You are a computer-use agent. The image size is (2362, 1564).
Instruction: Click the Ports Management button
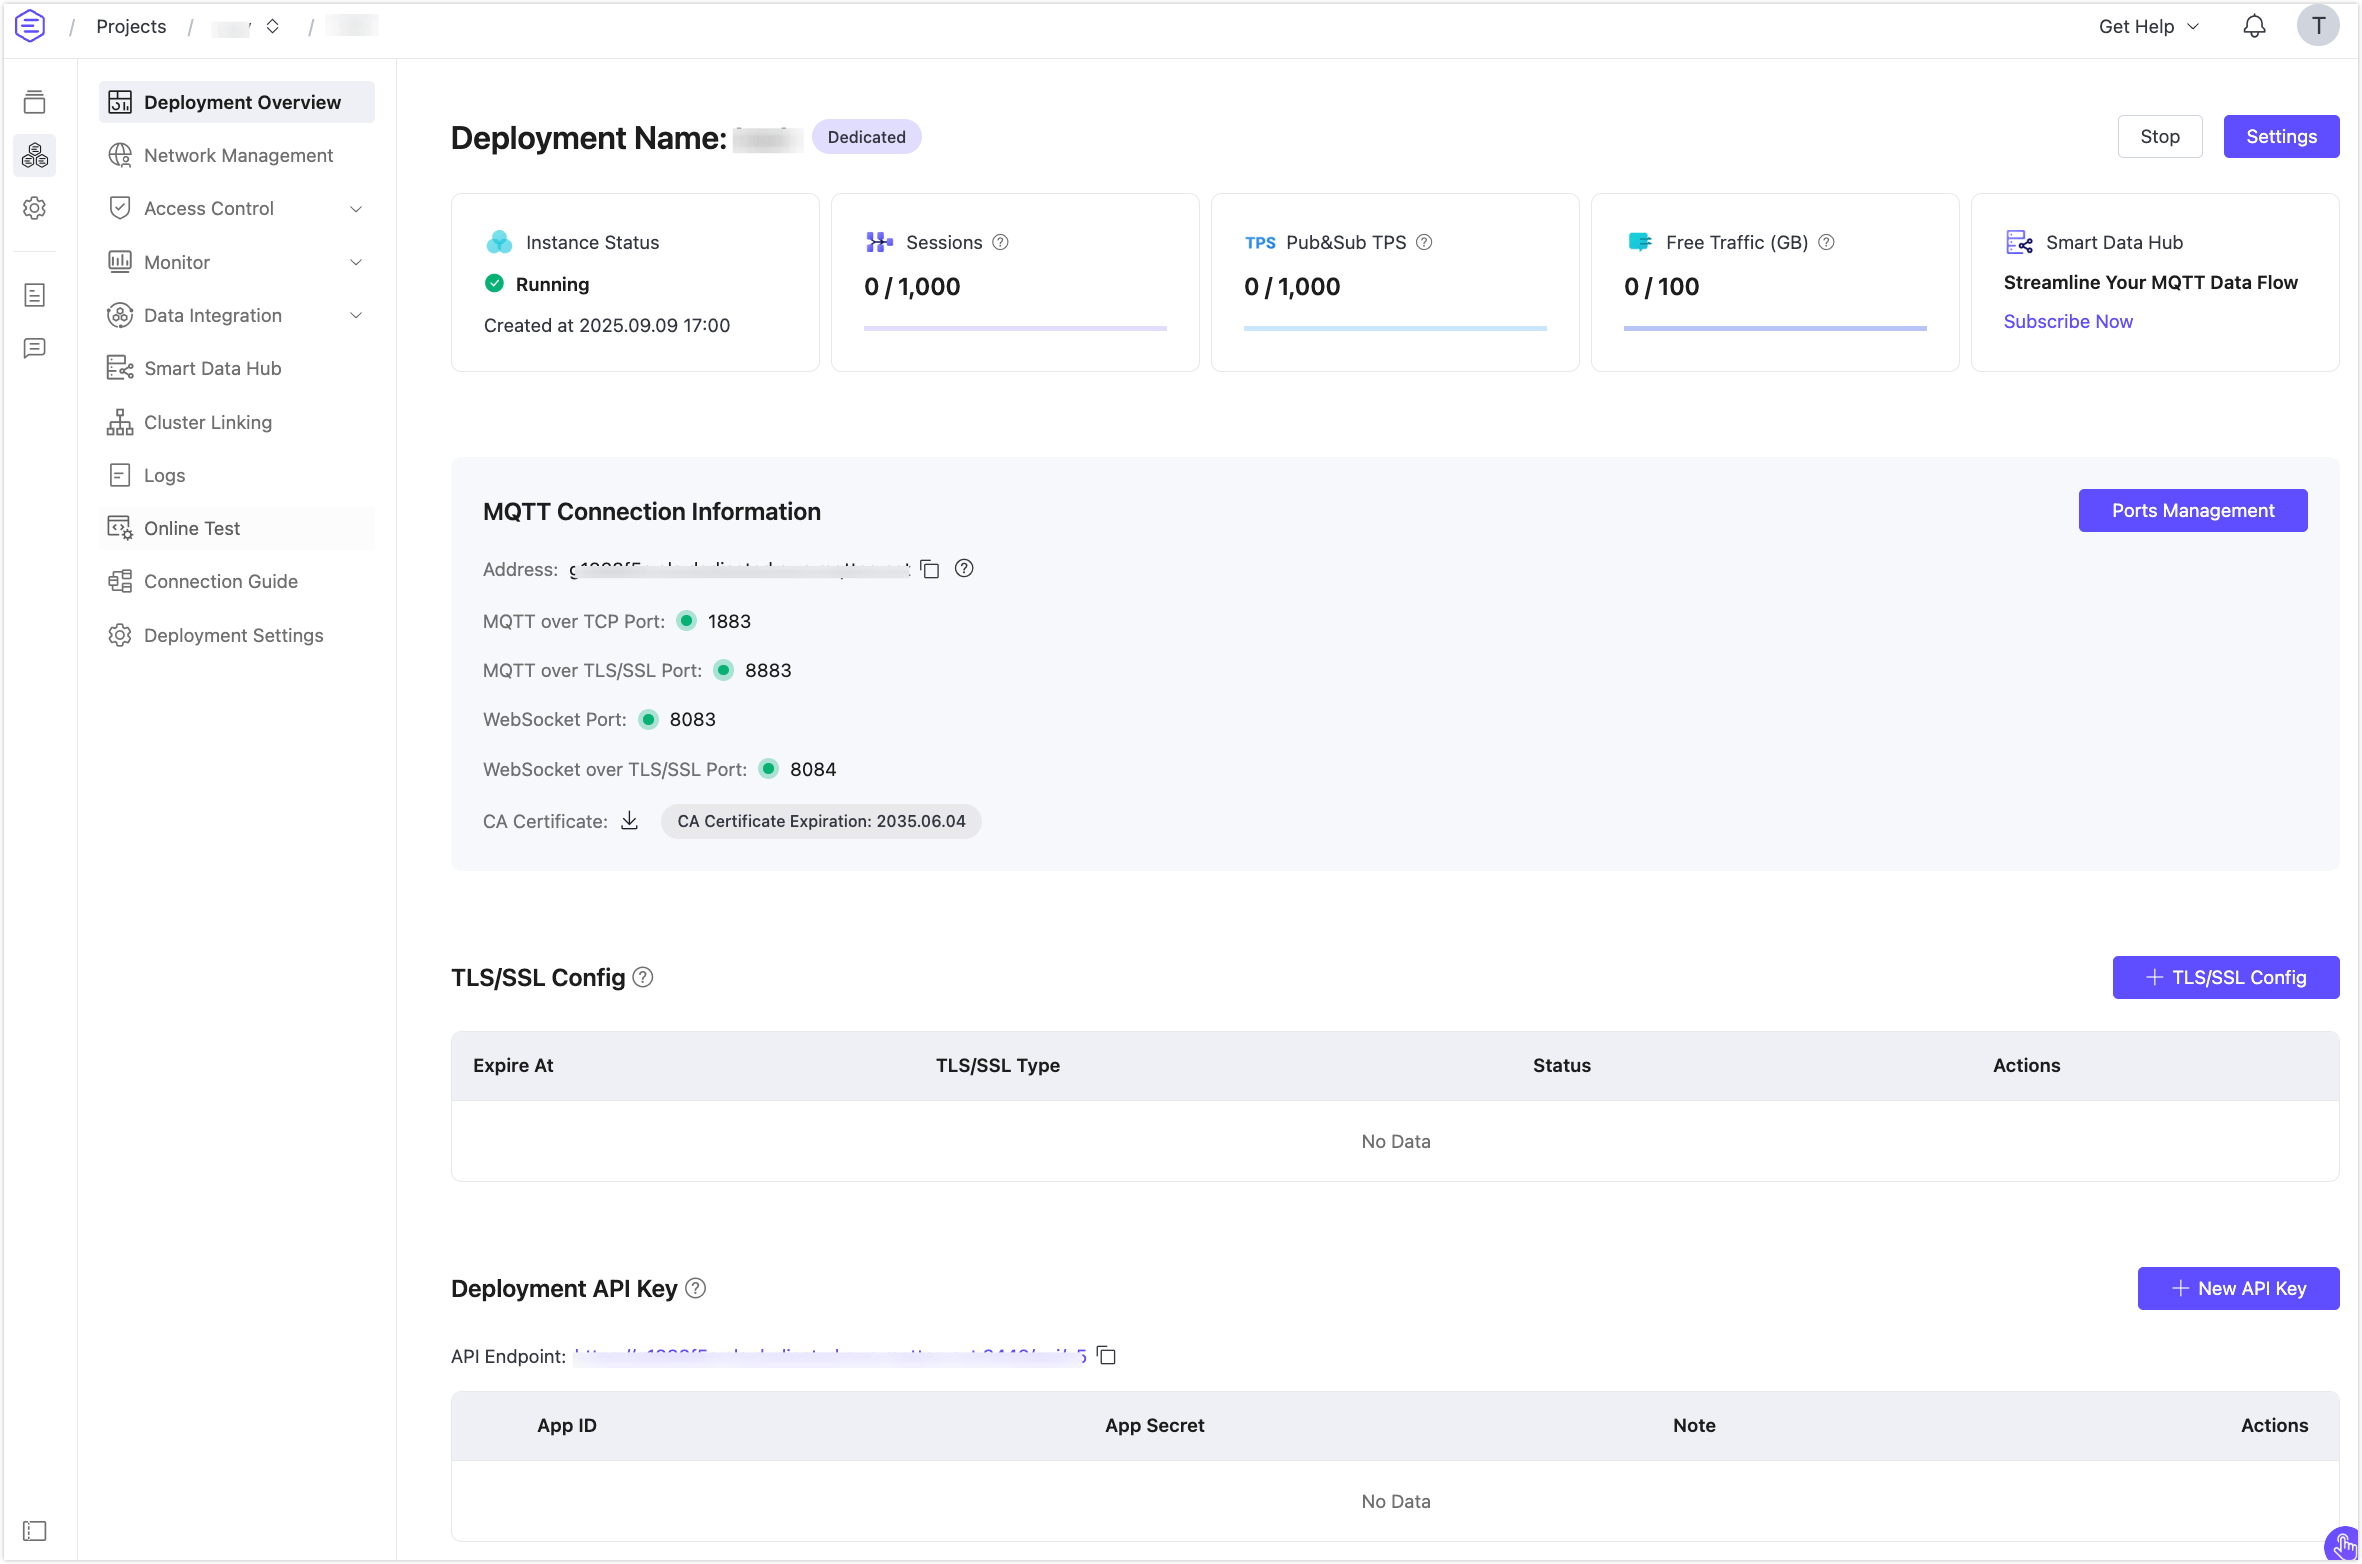[2192, 511]
